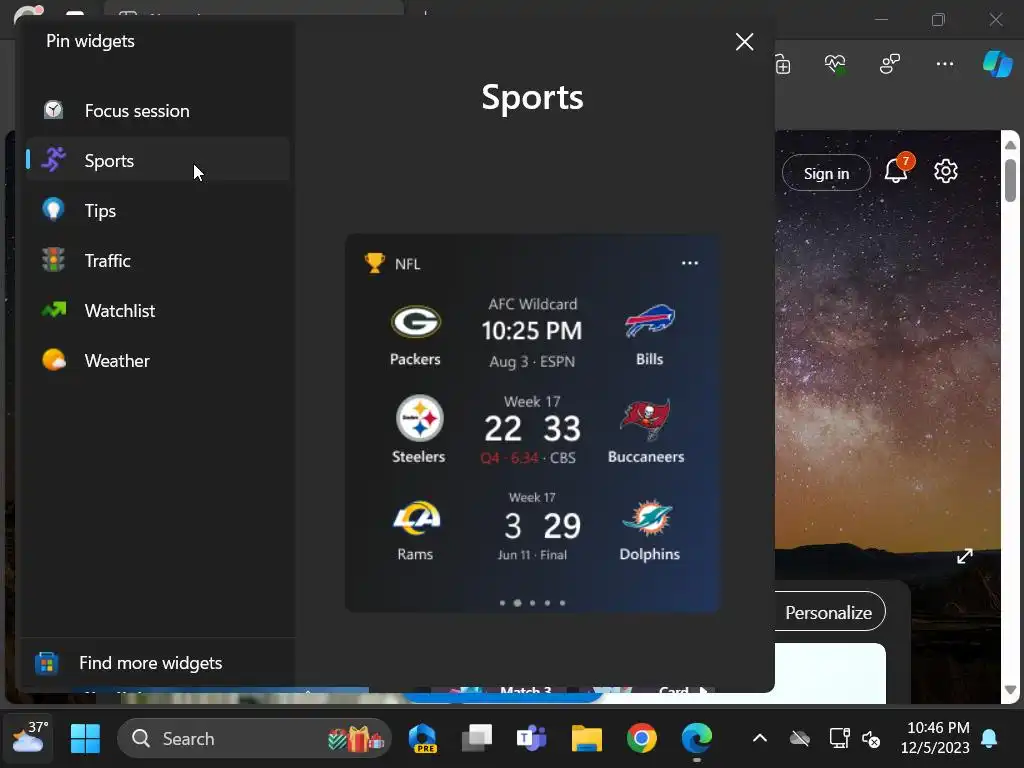The width and height of the screenshot is (1024, 768).
Task: Open Edge Settings and more ellipsis menu
Action: [x=944, y=64]
